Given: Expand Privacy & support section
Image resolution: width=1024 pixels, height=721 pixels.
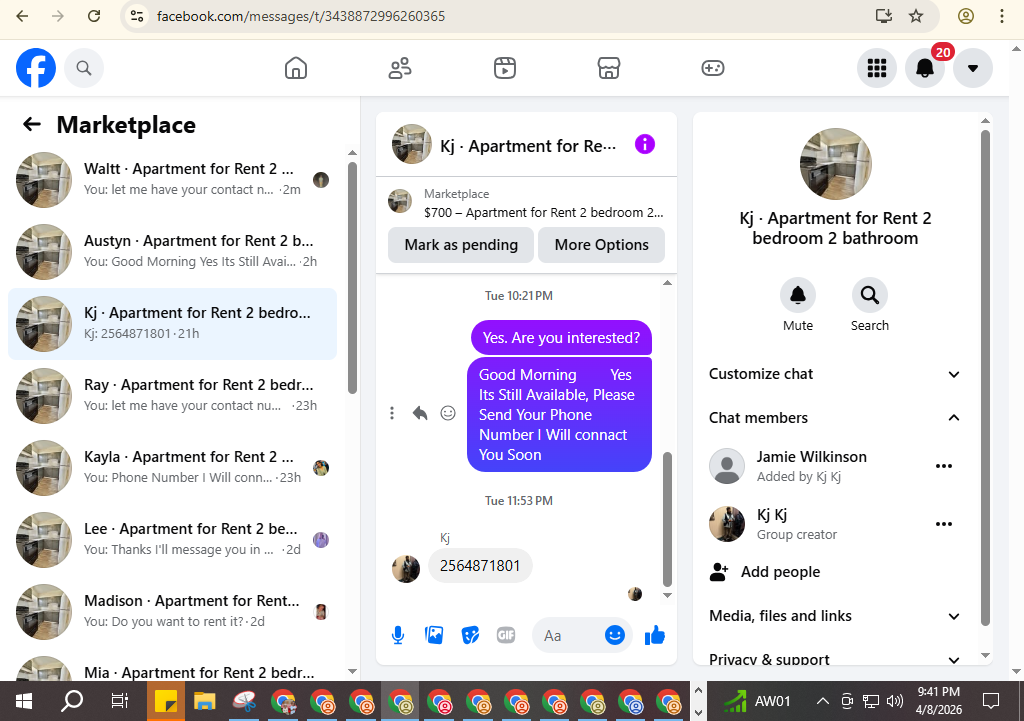Looking at the screenshot, I should (x=835, y=659).
